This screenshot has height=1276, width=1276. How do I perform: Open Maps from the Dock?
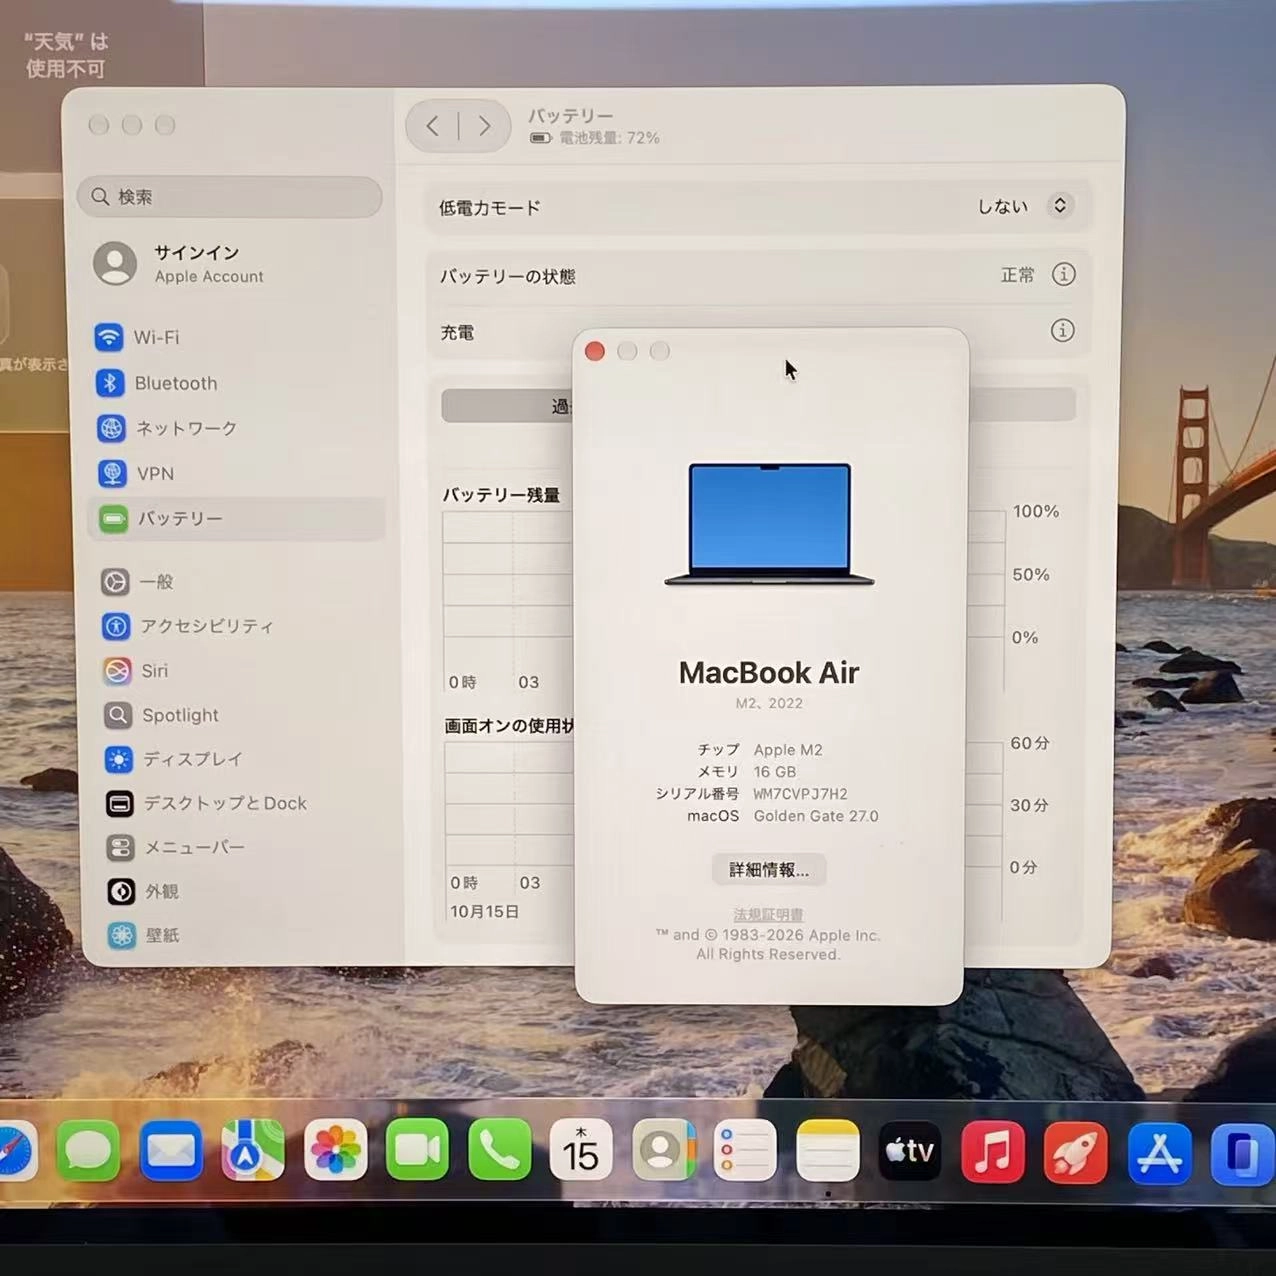point(253,1151)
